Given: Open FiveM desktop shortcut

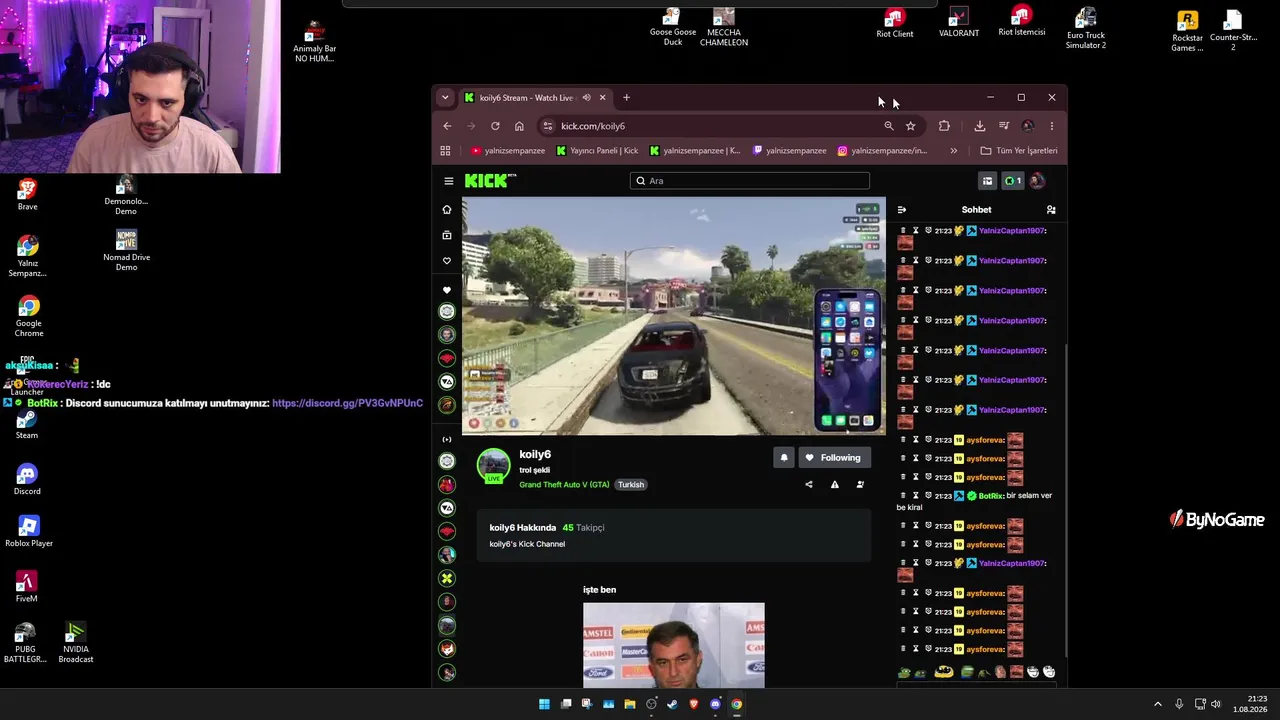Looking at the screenshot, I should tap(27, 586).
